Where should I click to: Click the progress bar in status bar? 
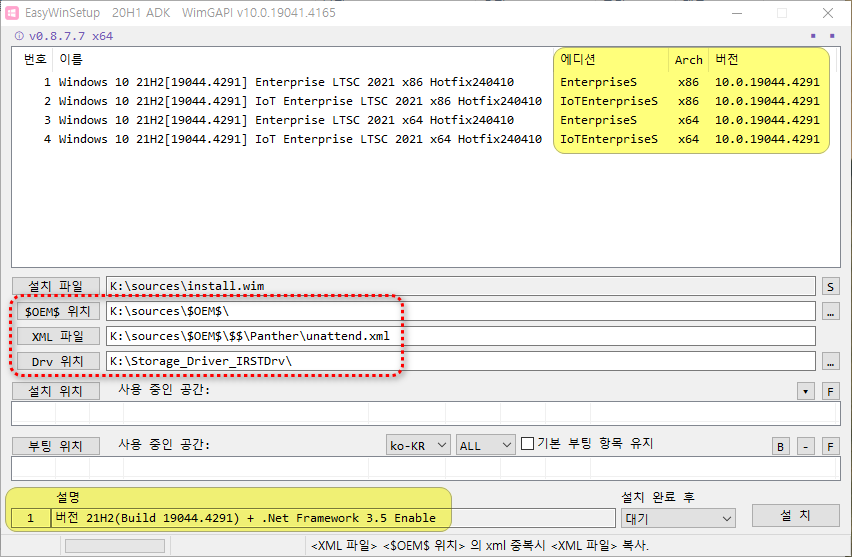(x=115, y=546)
